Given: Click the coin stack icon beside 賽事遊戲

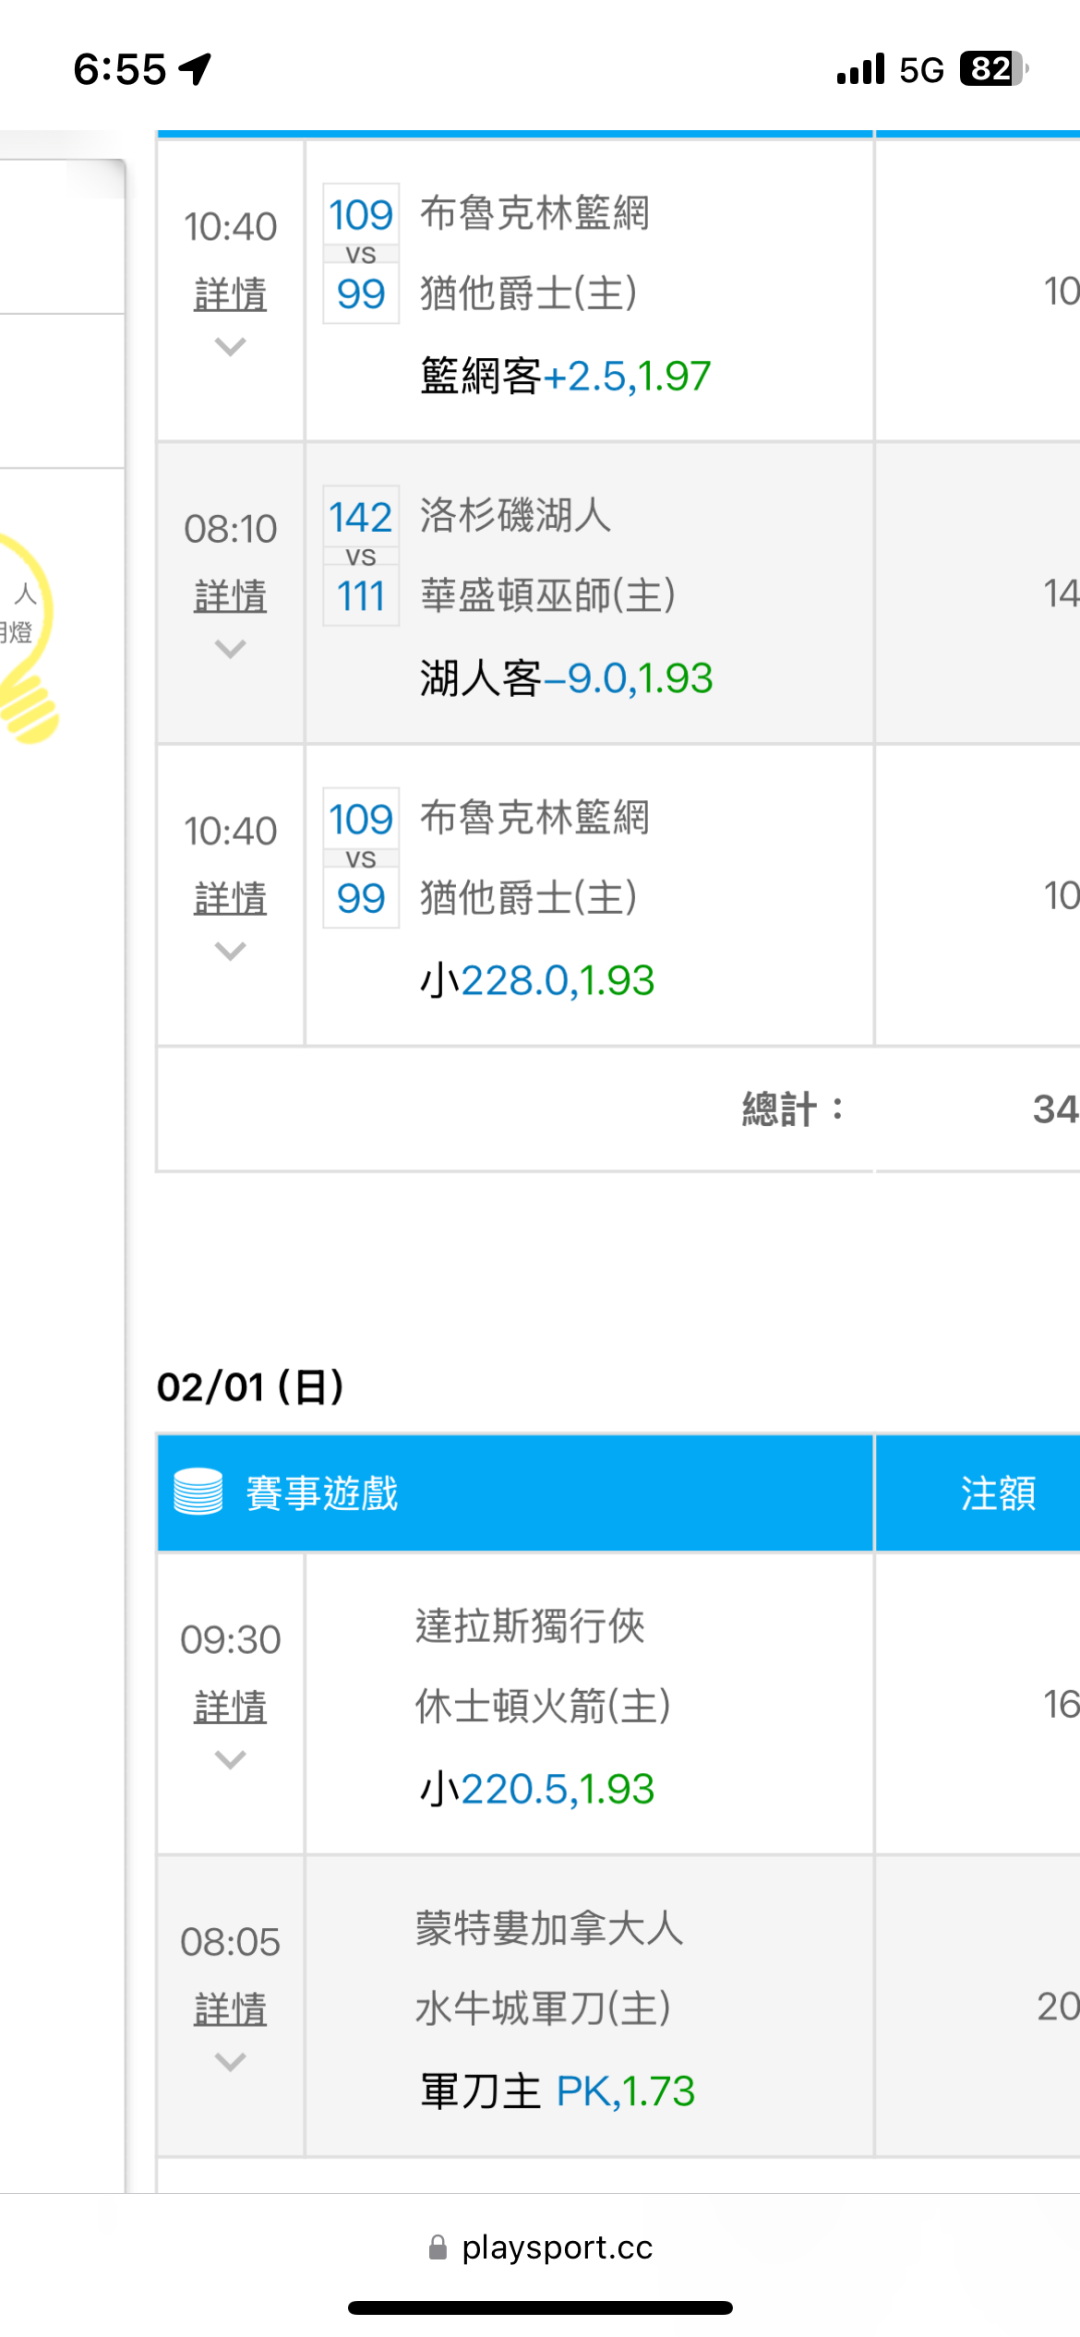Looking at the screenshot, I should [198, 1492].
